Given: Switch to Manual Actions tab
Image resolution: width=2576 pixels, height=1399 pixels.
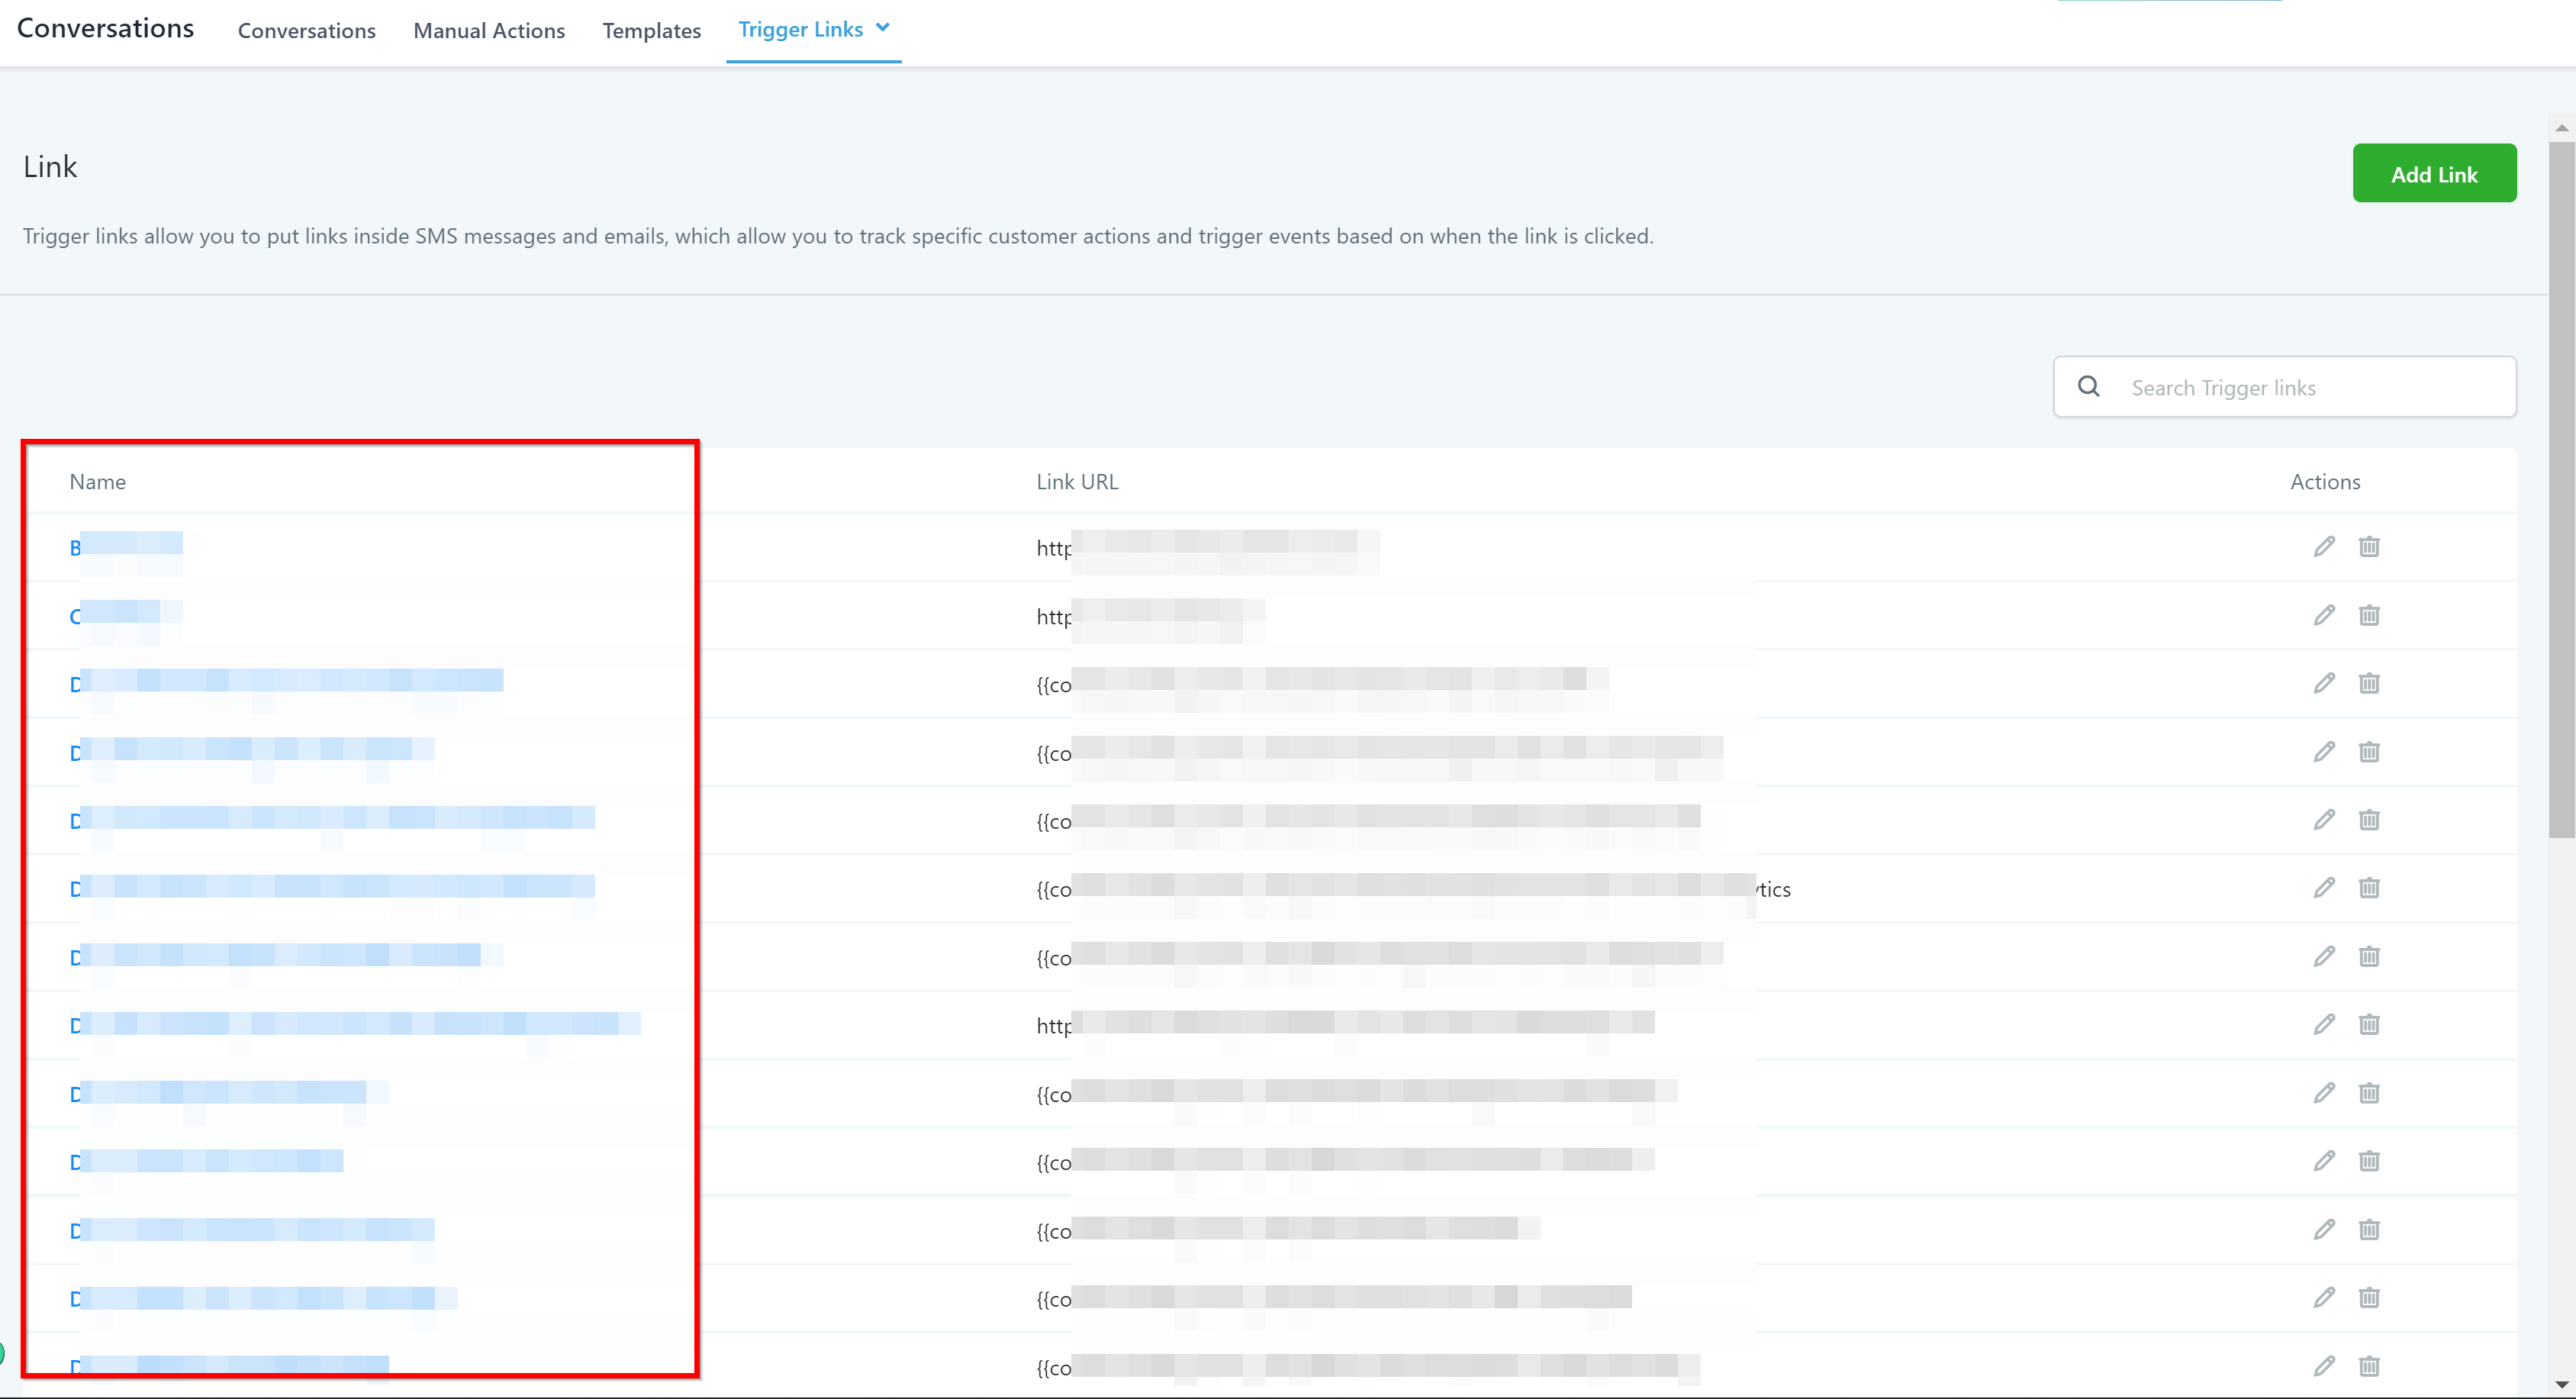Looking at the screenshot, I should pyautogui.click(x=489, y=31).
